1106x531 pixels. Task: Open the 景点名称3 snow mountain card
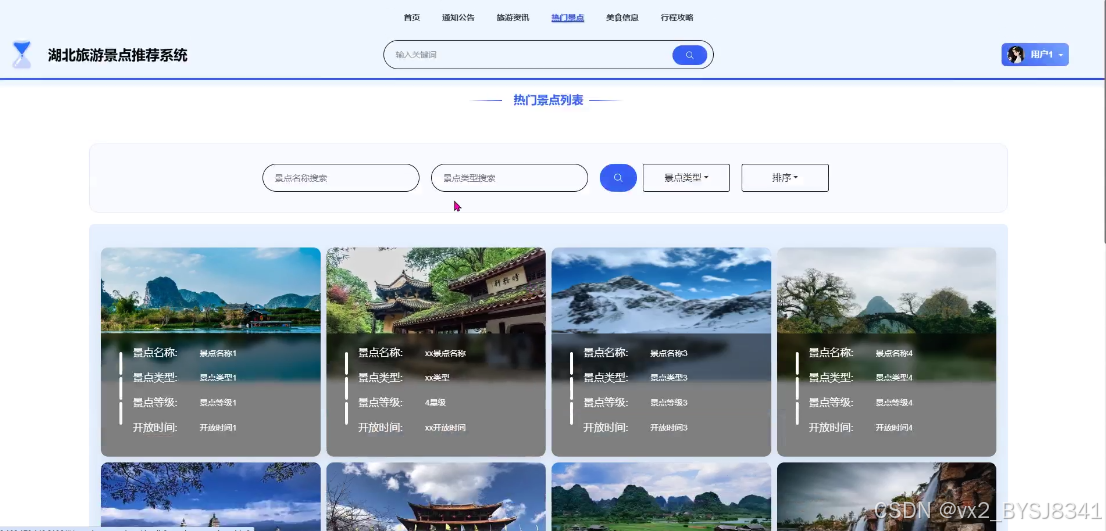(x=661, y=352)
